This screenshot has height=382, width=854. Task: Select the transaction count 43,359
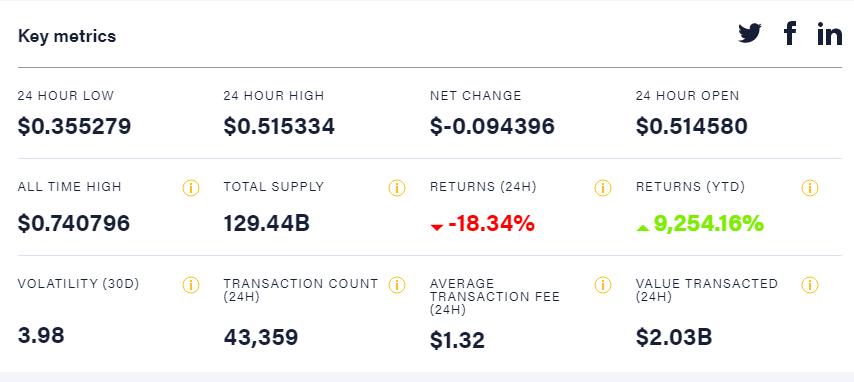[261, 337]
